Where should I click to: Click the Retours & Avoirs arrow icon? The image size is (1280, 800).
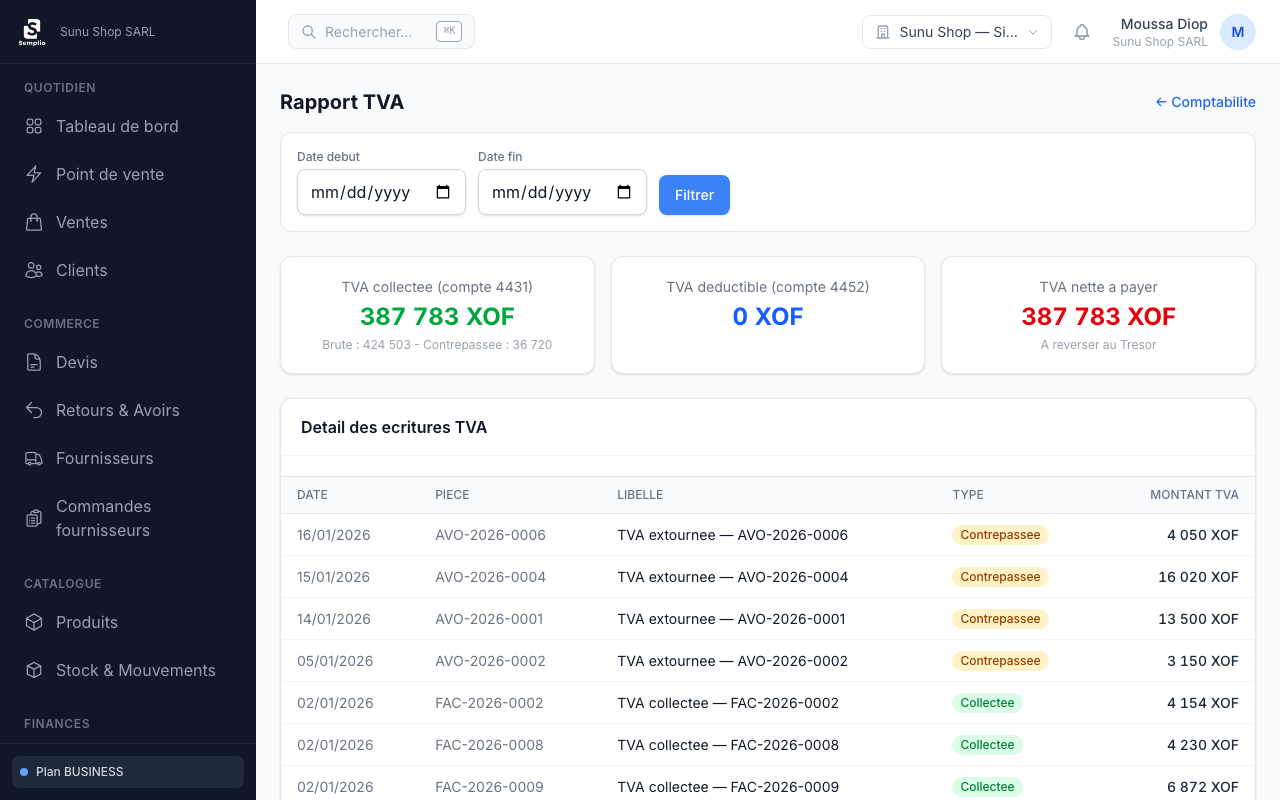pyautogui.click(x=34, y=410)
